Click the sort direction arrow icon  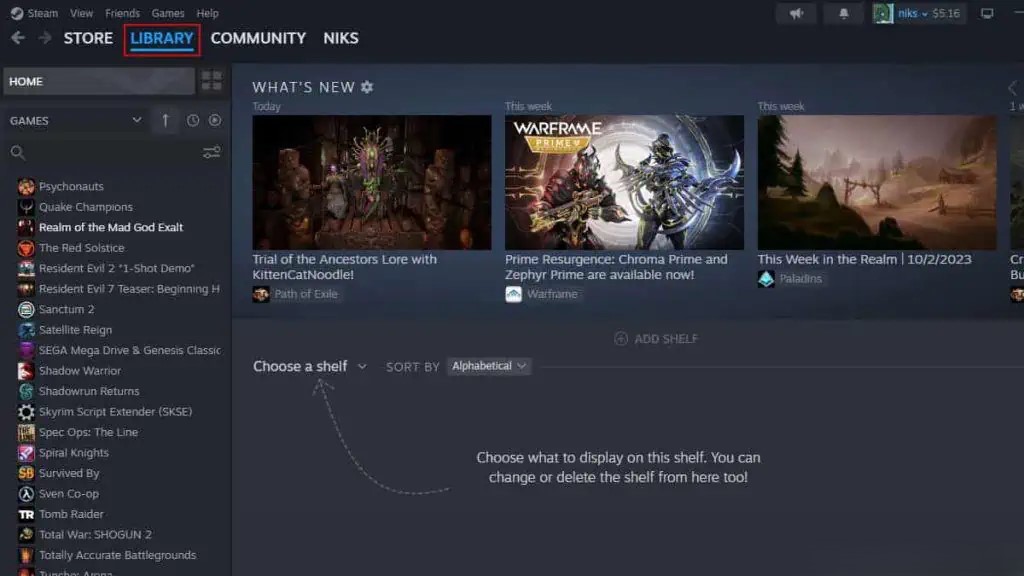165,120
